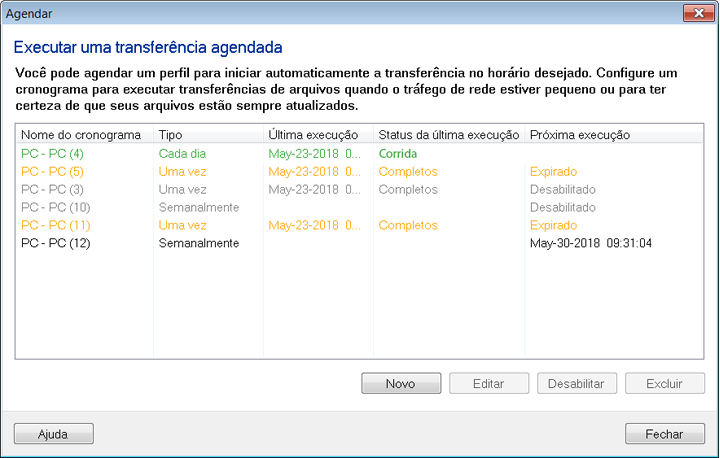The height and width of the screenshot is (458, 720).
Task: Sort by Tipo column header
Action: [x=207, y=135]
